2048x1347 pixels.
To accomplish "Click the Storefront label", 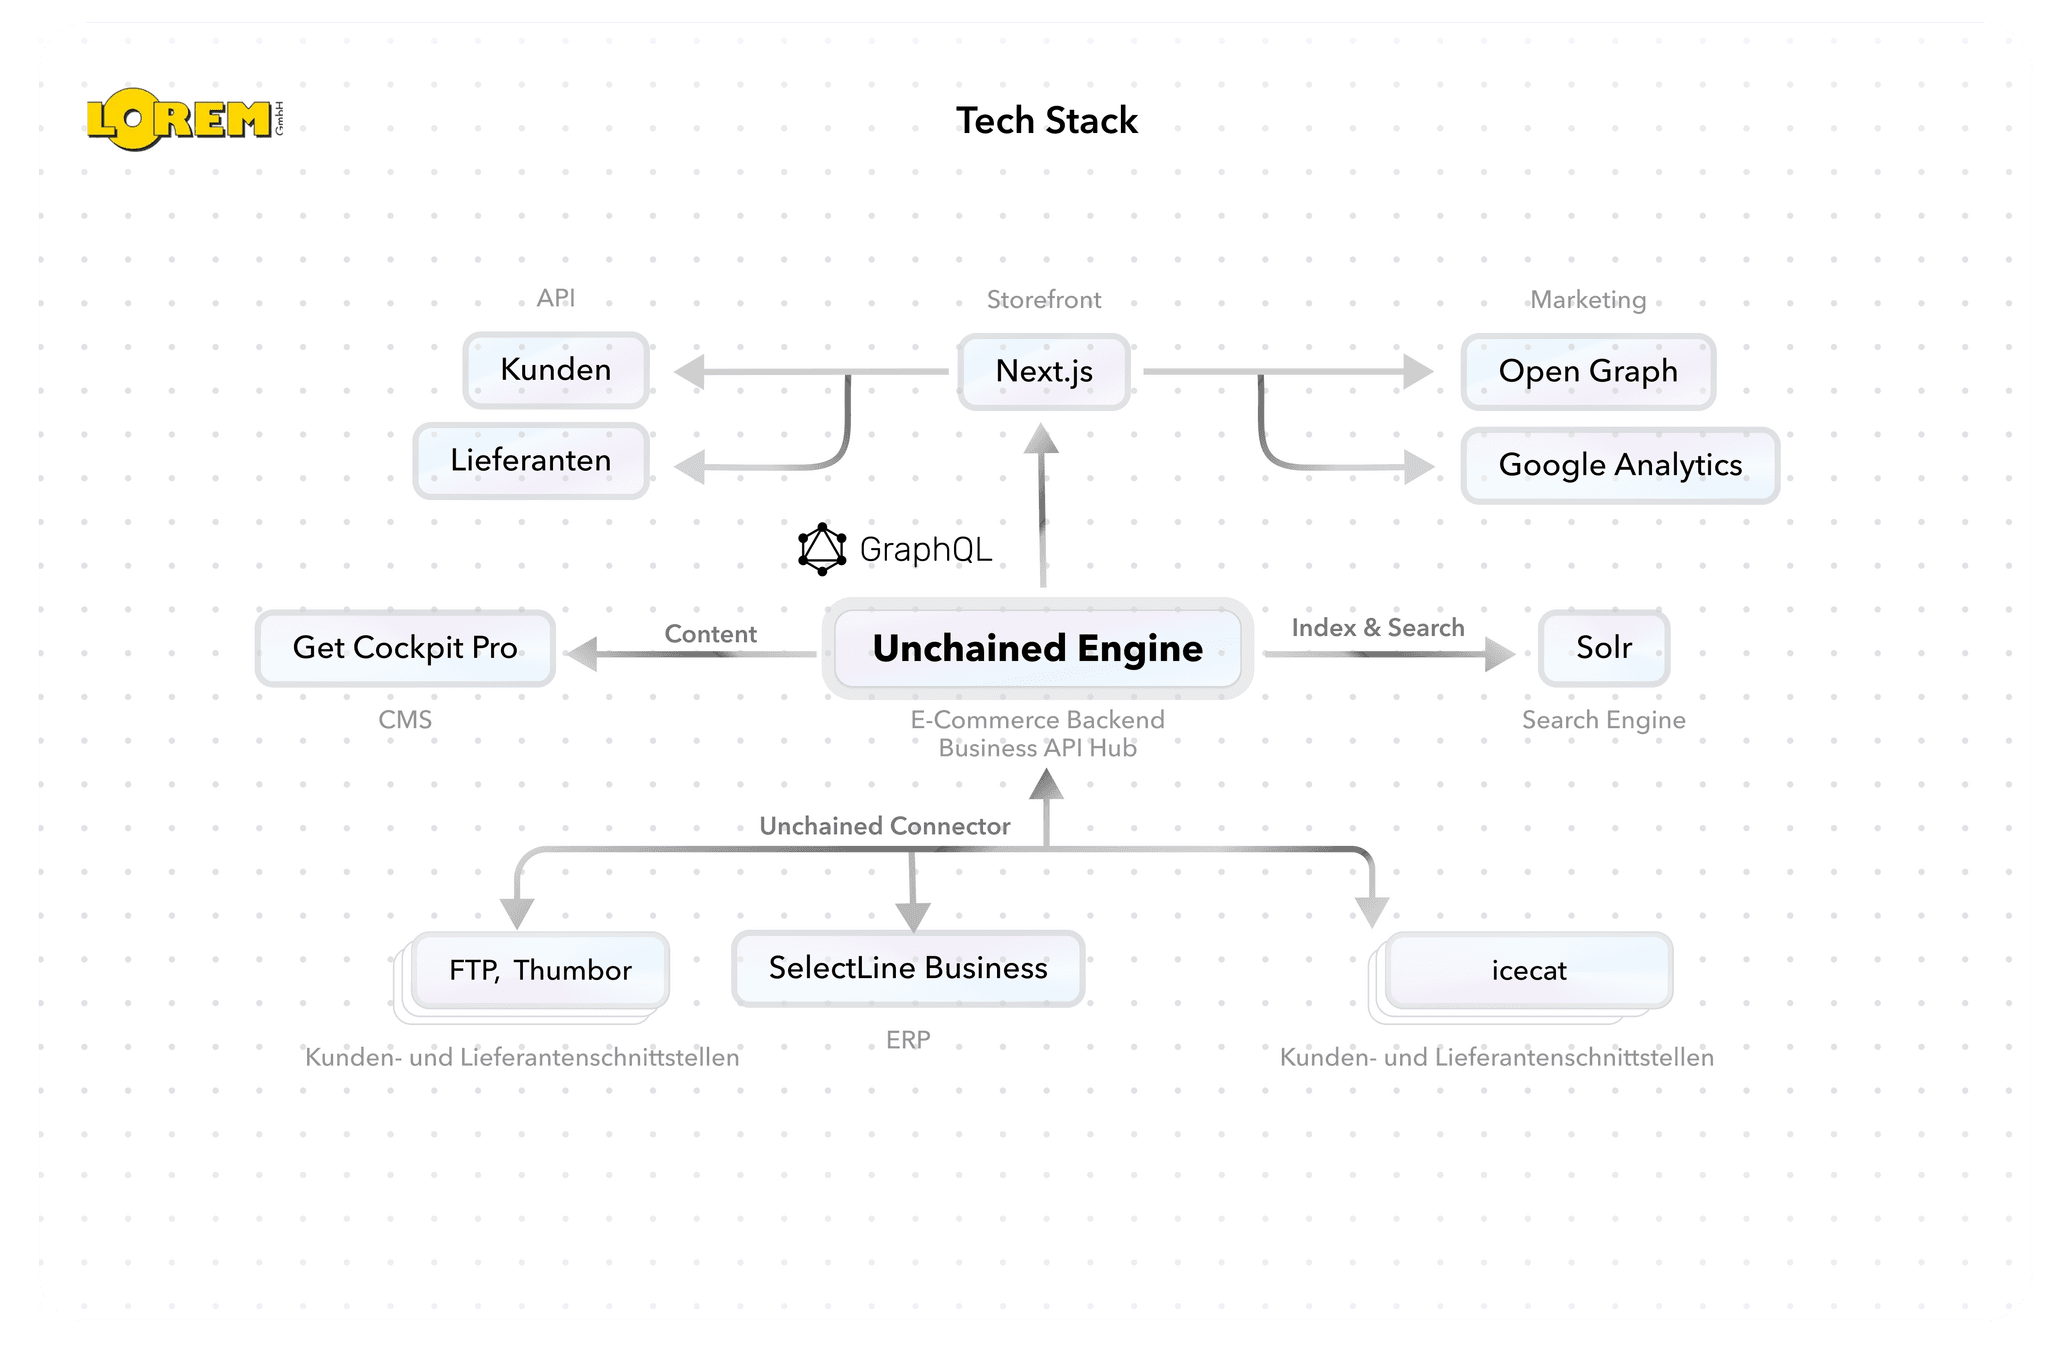I will [x=1044, y=300].
